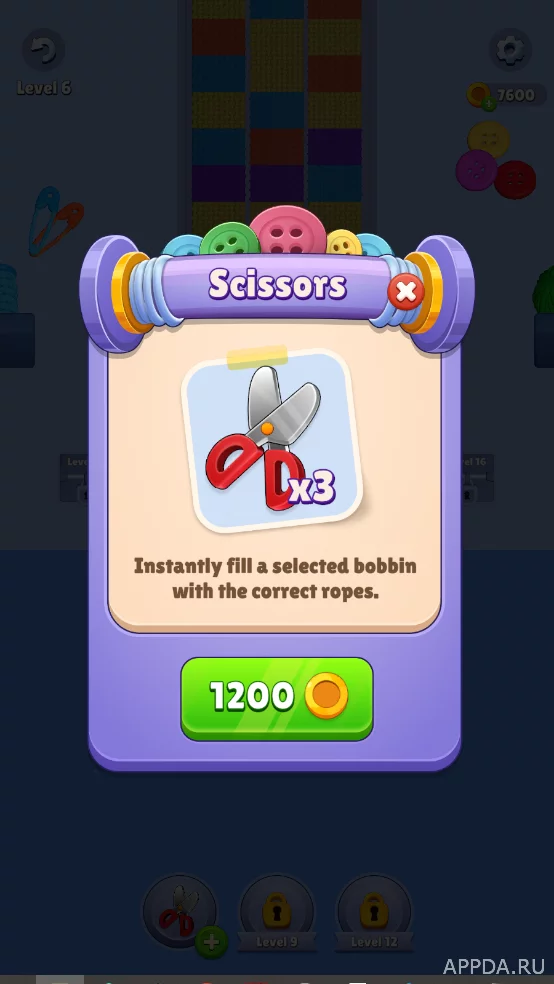
Task: Tap the scissors x3 booster image
Action: tap(272, 440)
